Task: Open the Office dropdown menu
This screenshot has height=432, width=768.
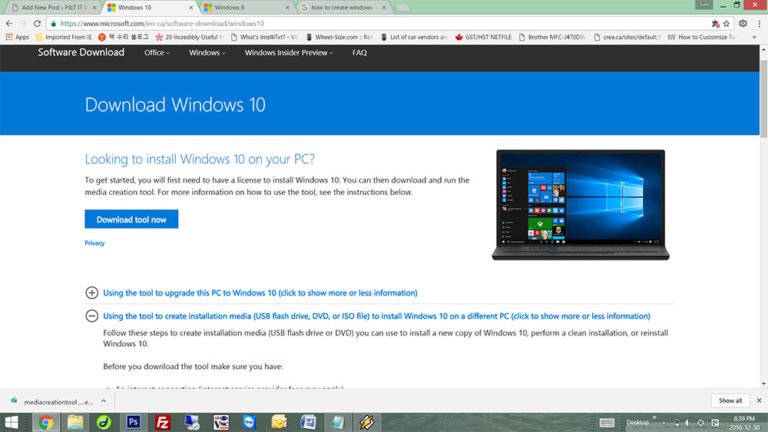Action: [x=157, y=53]
